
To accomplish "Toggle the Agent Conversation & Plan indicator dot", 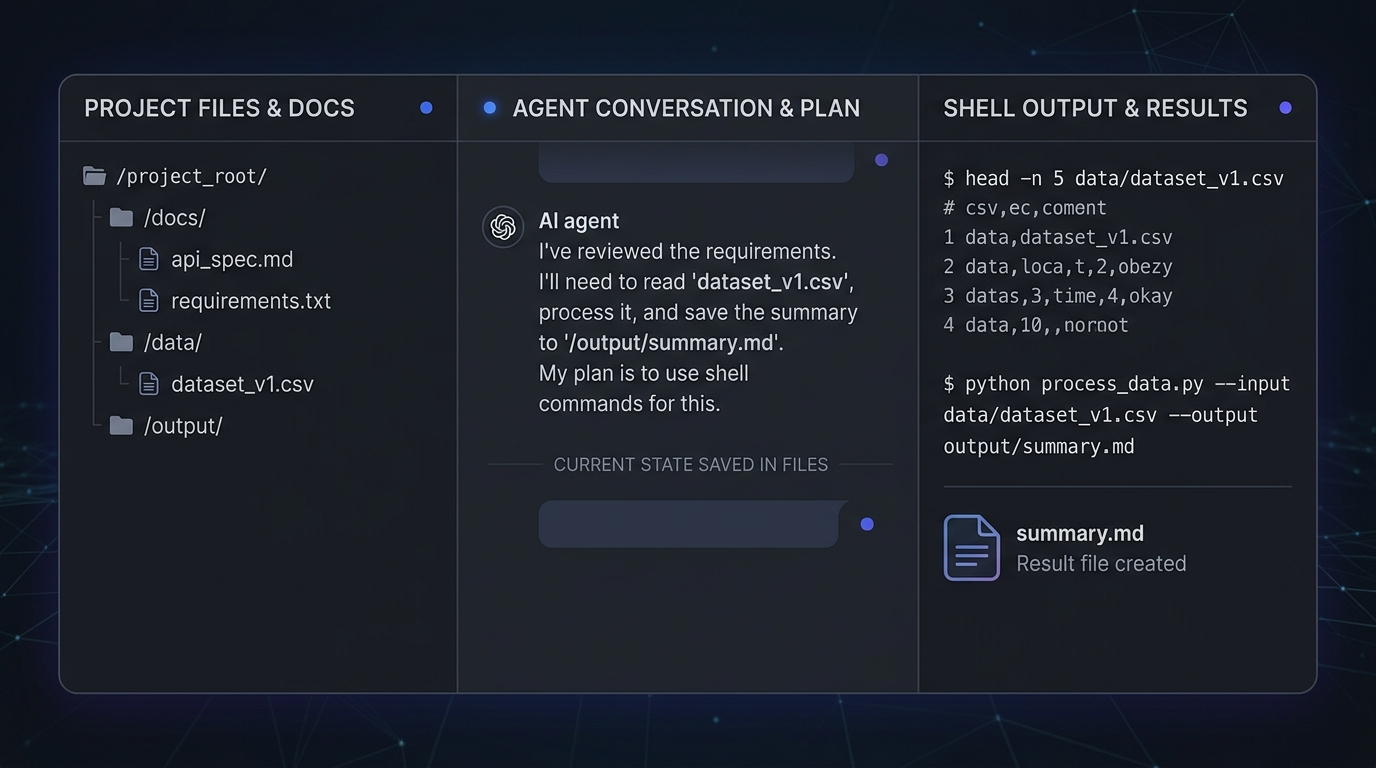I will (490, 108).
